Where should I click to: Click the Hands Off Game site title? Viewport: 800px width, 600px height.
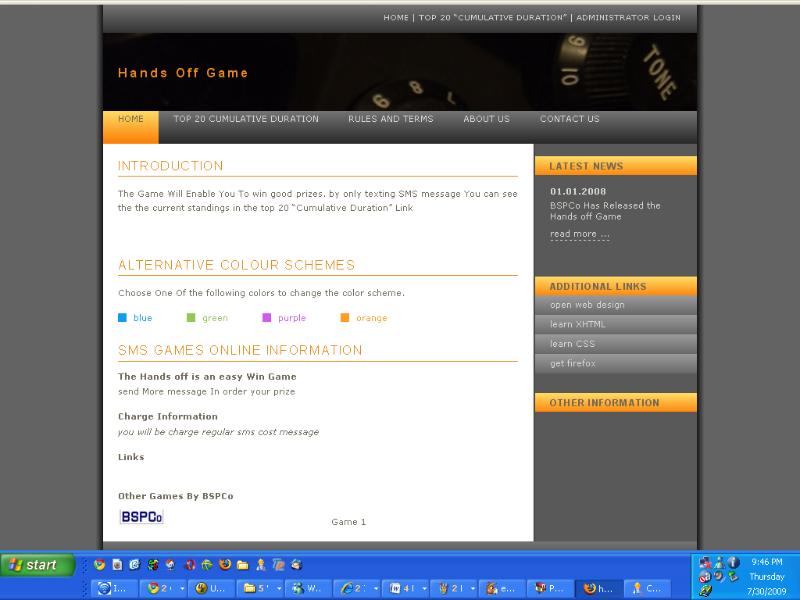point(183,73)
